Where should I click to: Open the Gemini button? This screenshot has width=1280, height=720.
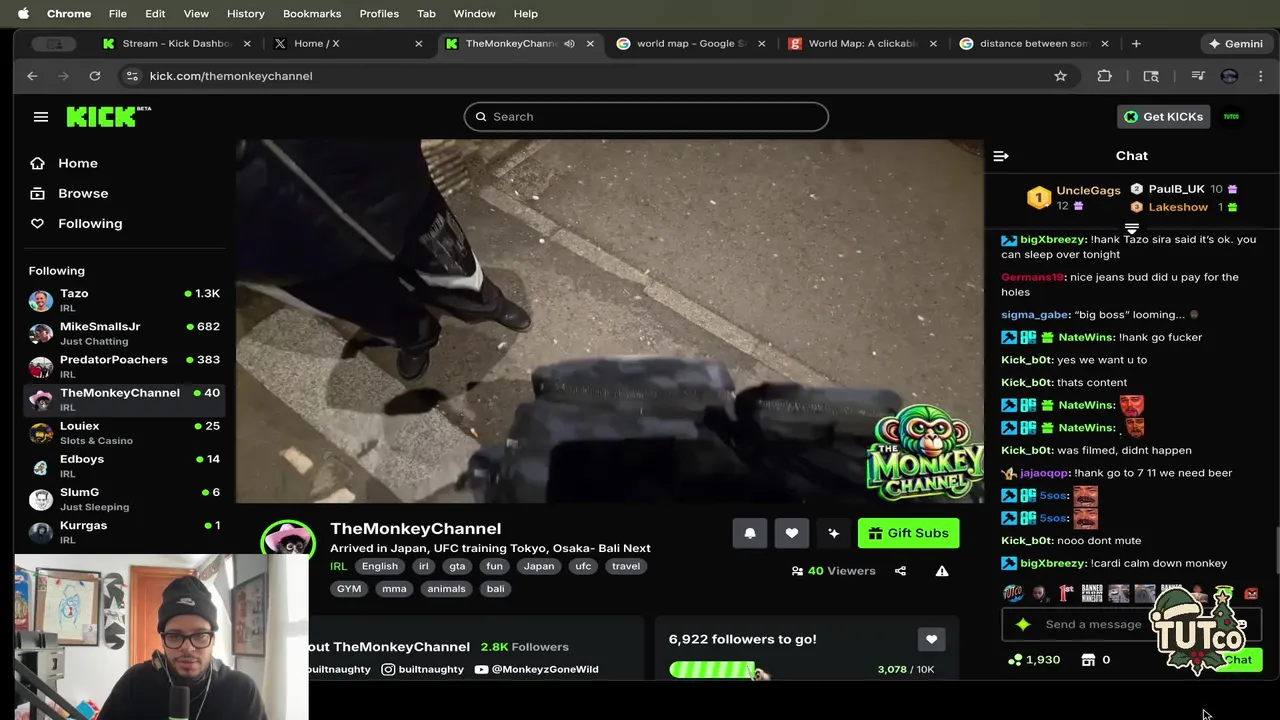pos(1236,44)
